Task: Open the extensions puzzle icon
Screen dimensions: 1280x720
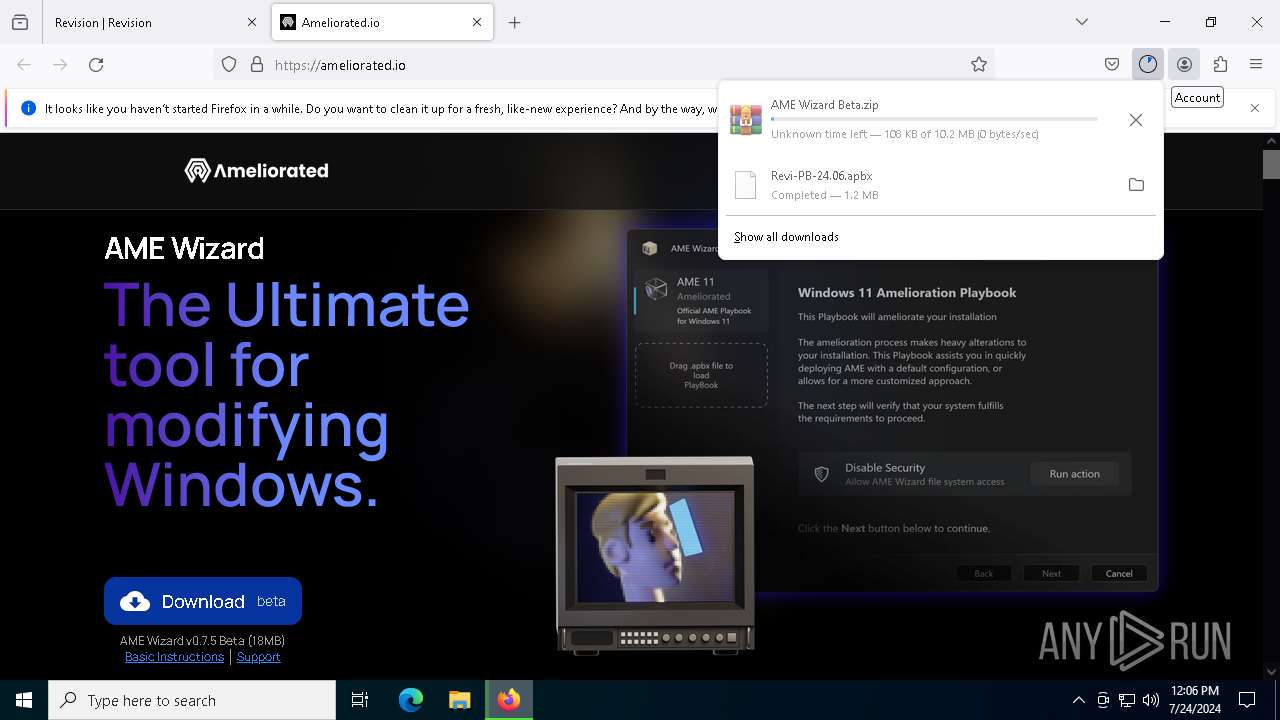Action: (1220, 64)
